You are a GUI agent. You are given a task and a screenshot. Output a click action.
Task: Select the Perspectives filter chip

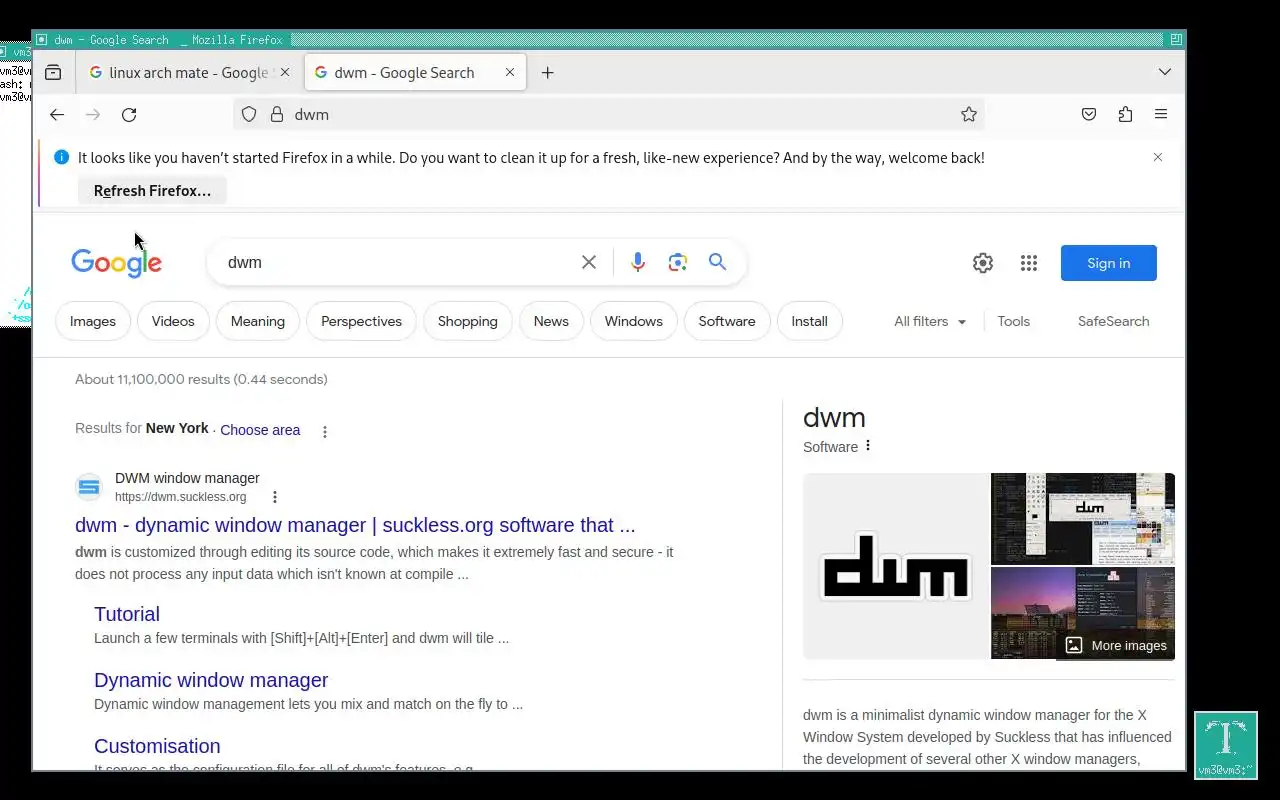tap(361, 321)
